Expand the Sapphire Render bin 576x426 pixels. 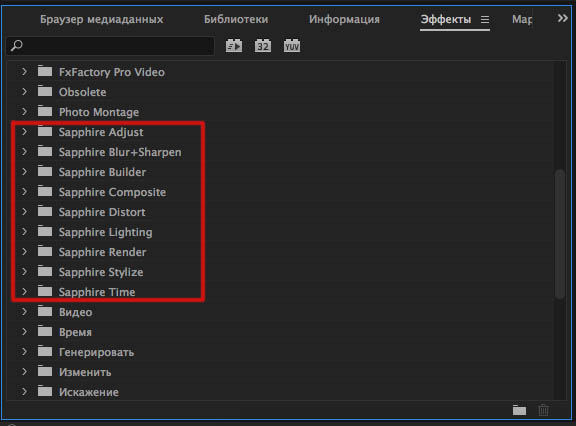[x=24, y=251]
